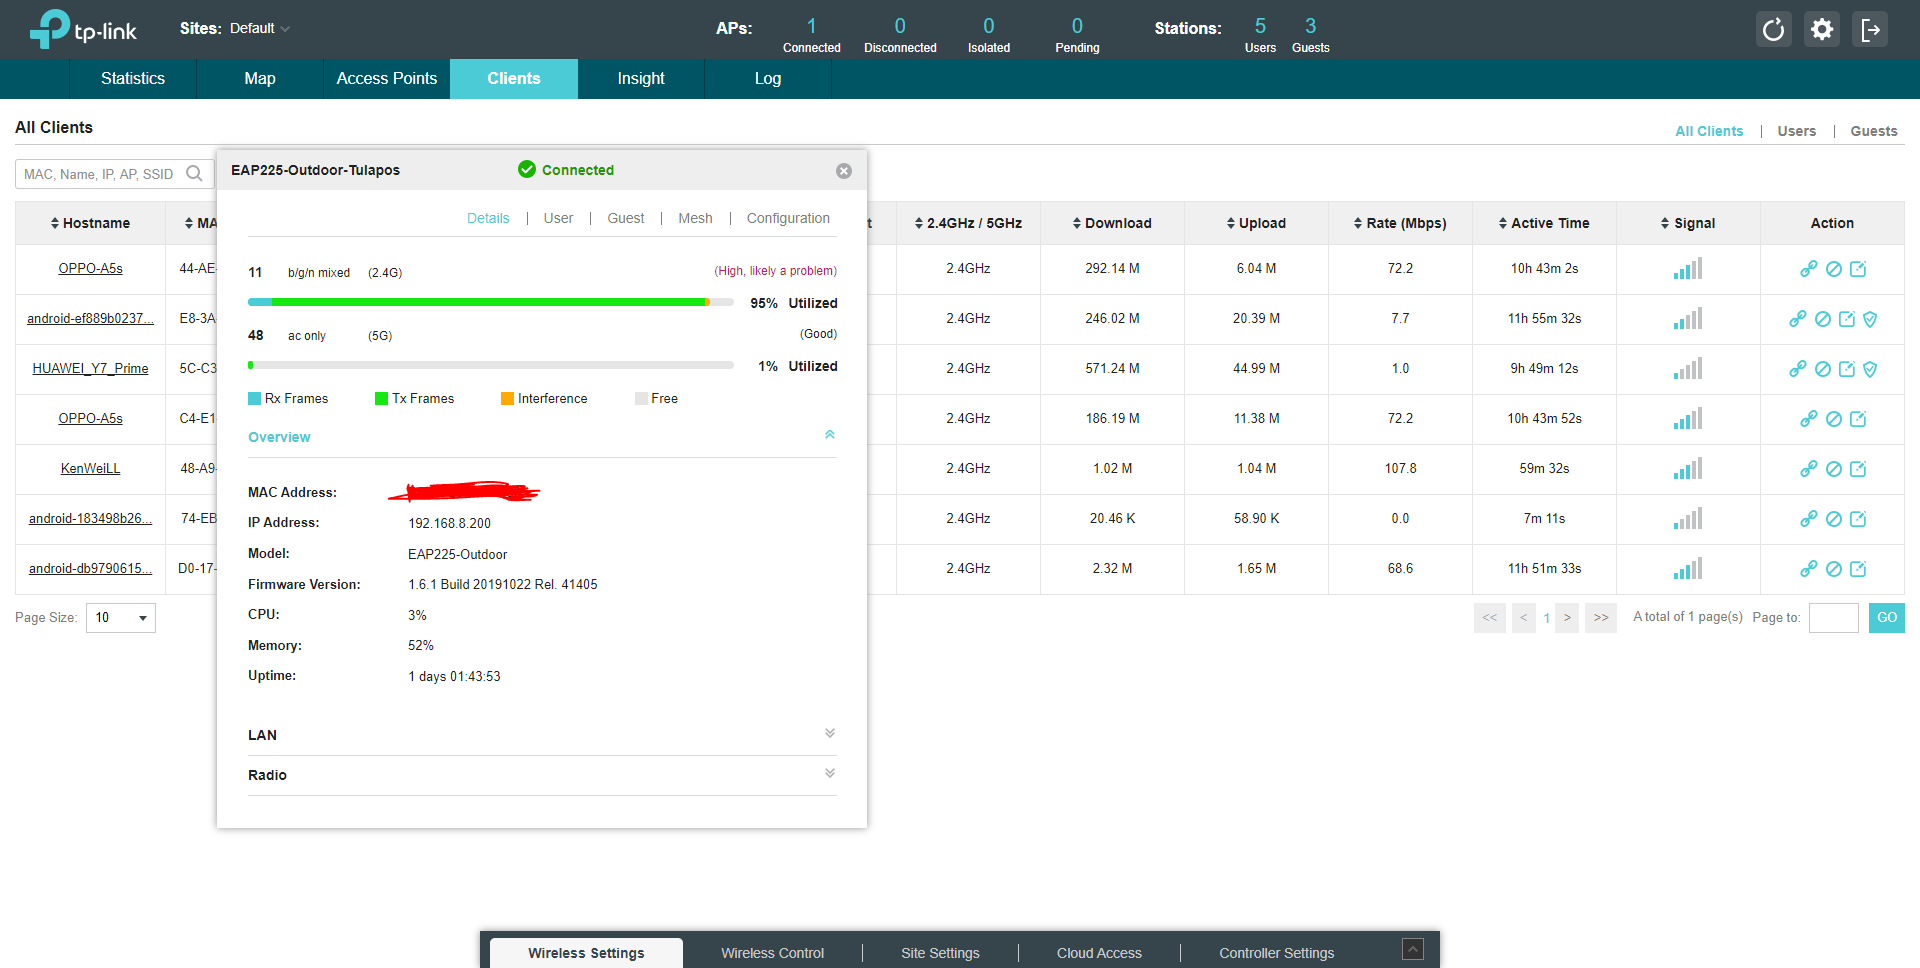Expand the Radio section

pos(830,773)
